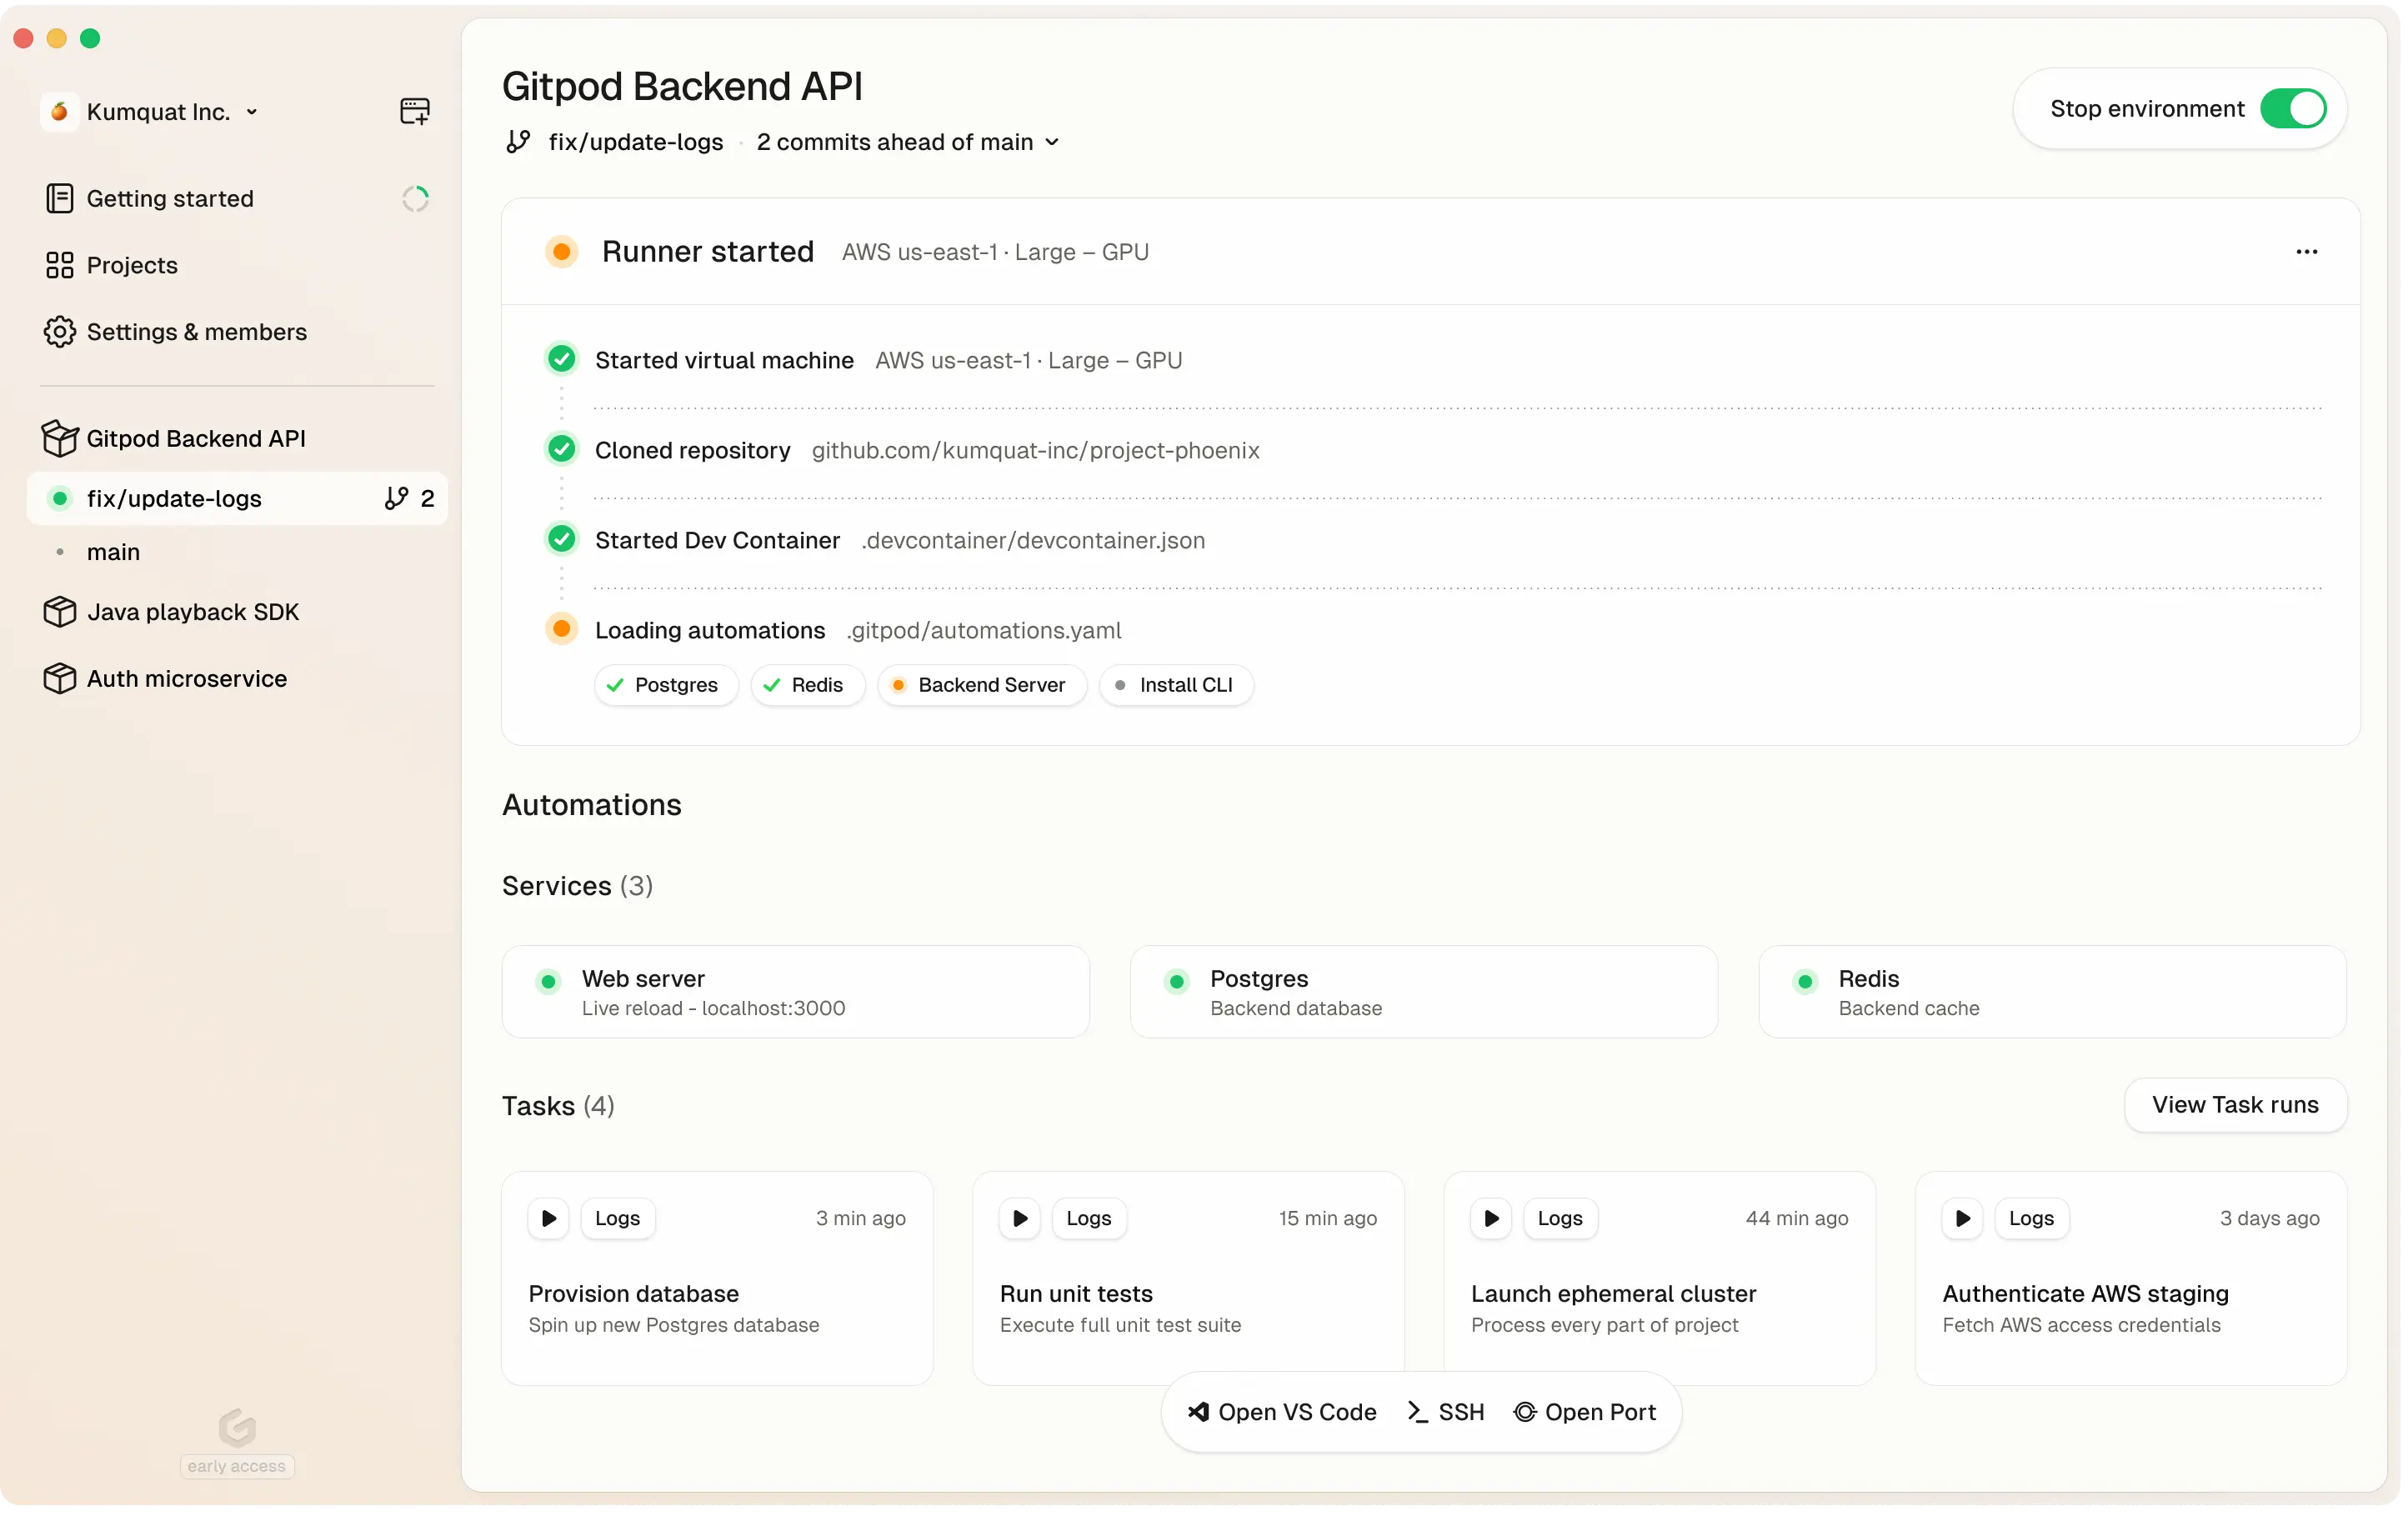Viewport: 2408px width, 1516px height.
Task: Open .devcontainer/devcontainer.json file link
Action: (x=1033, y=541)
